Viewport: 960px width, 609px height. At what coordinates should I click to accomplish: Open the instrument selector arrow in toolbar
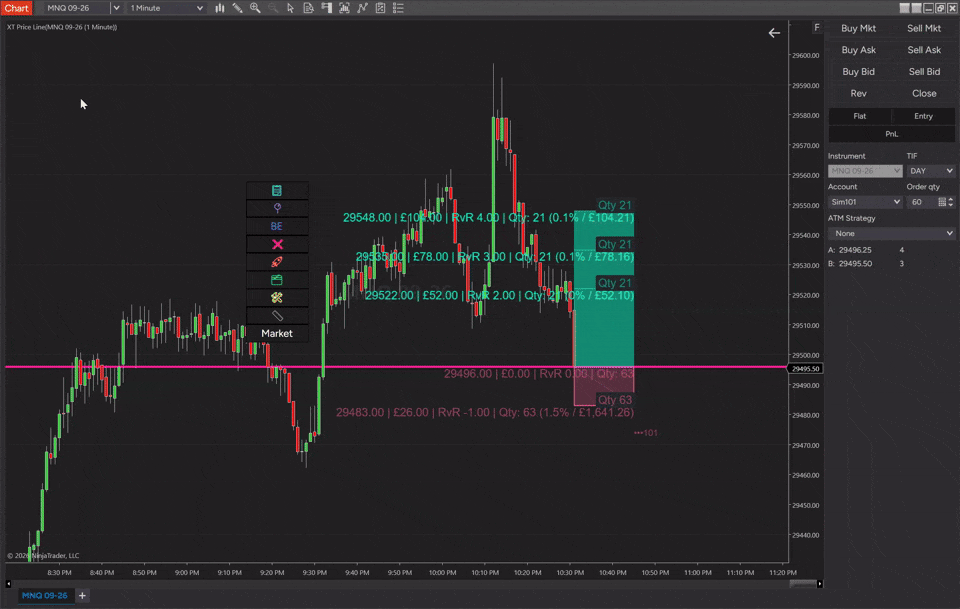(116, 8)
